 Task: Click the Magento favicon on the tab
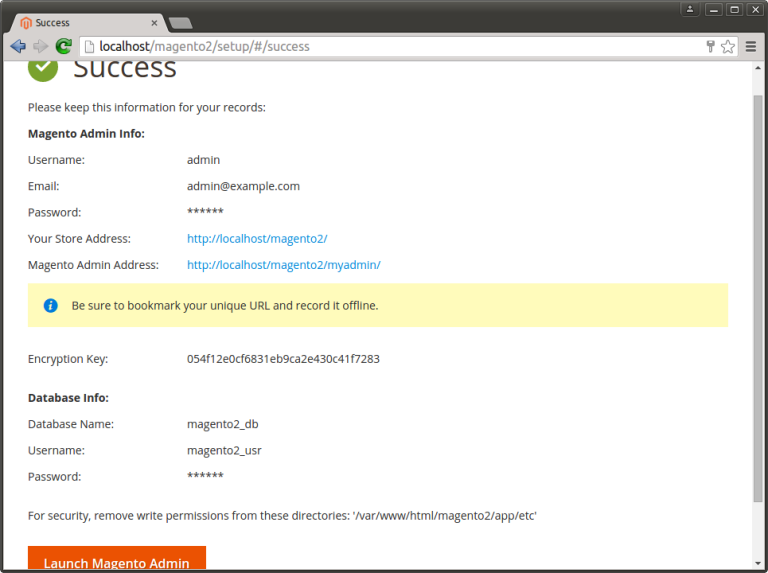pos(25,22)
